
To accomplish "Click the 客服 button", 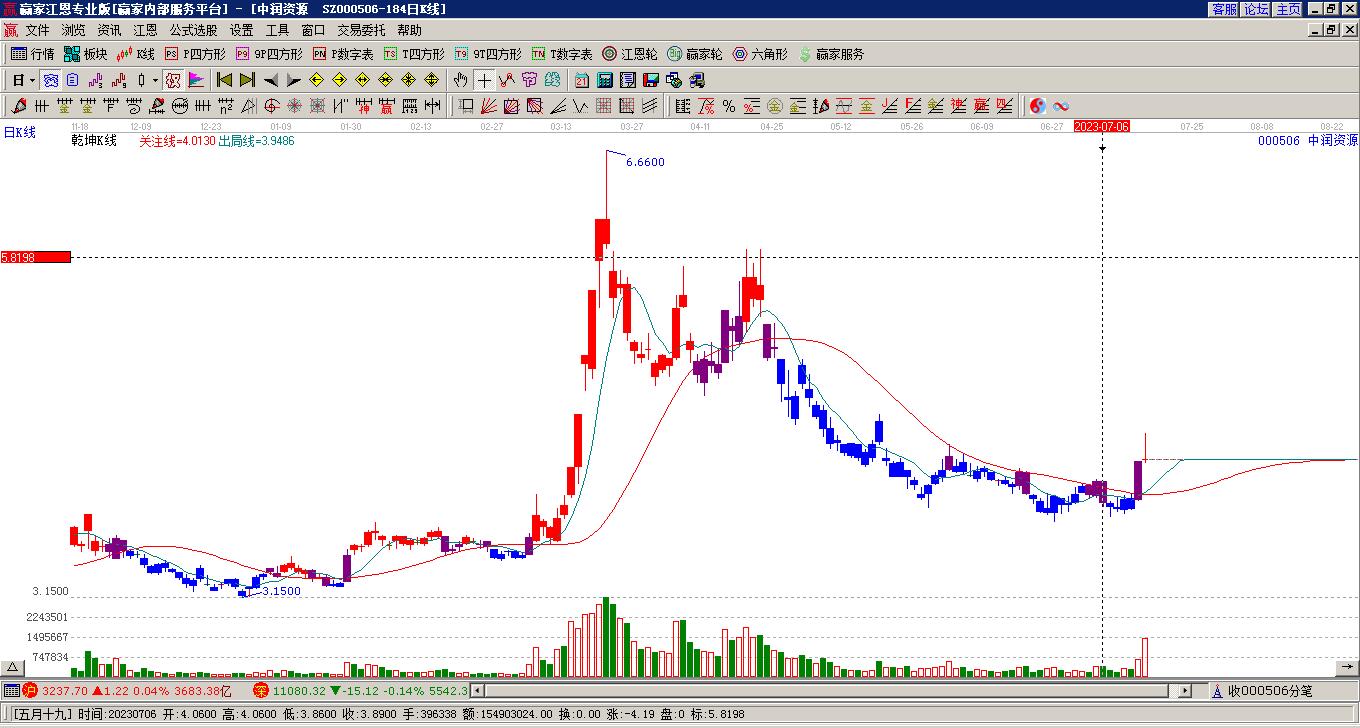I will [1224, 9].
